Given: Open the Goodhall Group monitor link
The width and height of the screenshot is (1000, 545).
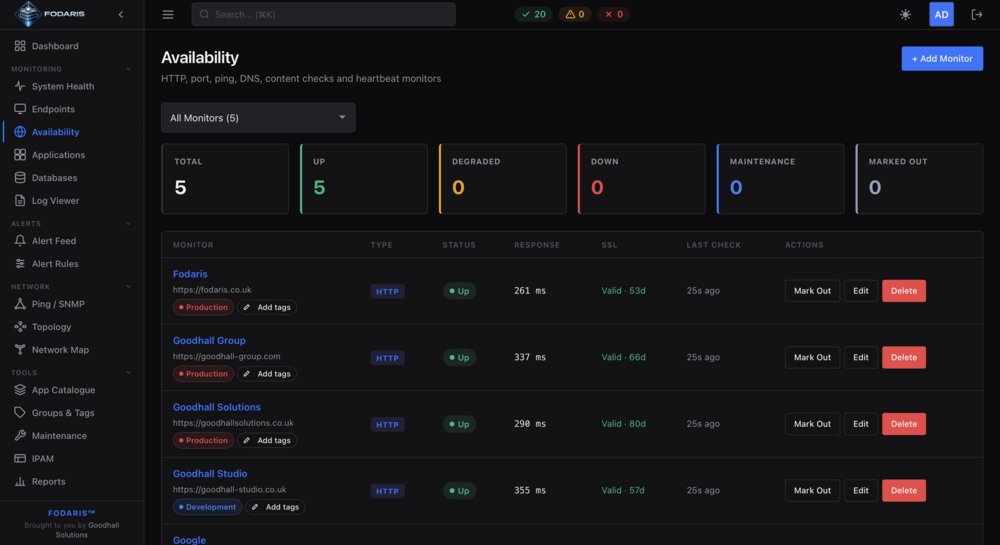Looking at the screenshot, I should tap(209, 340).
